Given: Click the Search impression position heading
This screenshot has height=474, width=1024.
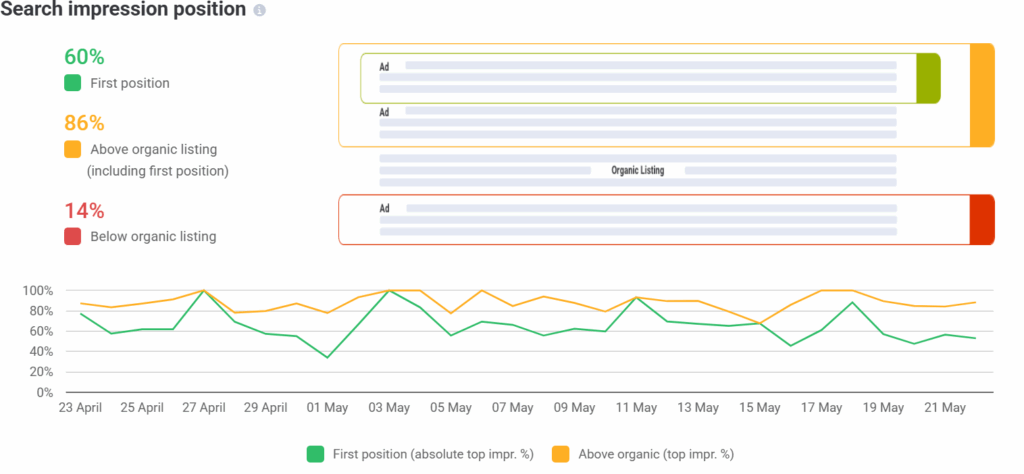Looking at the screenshot, I should pos(124,11).
